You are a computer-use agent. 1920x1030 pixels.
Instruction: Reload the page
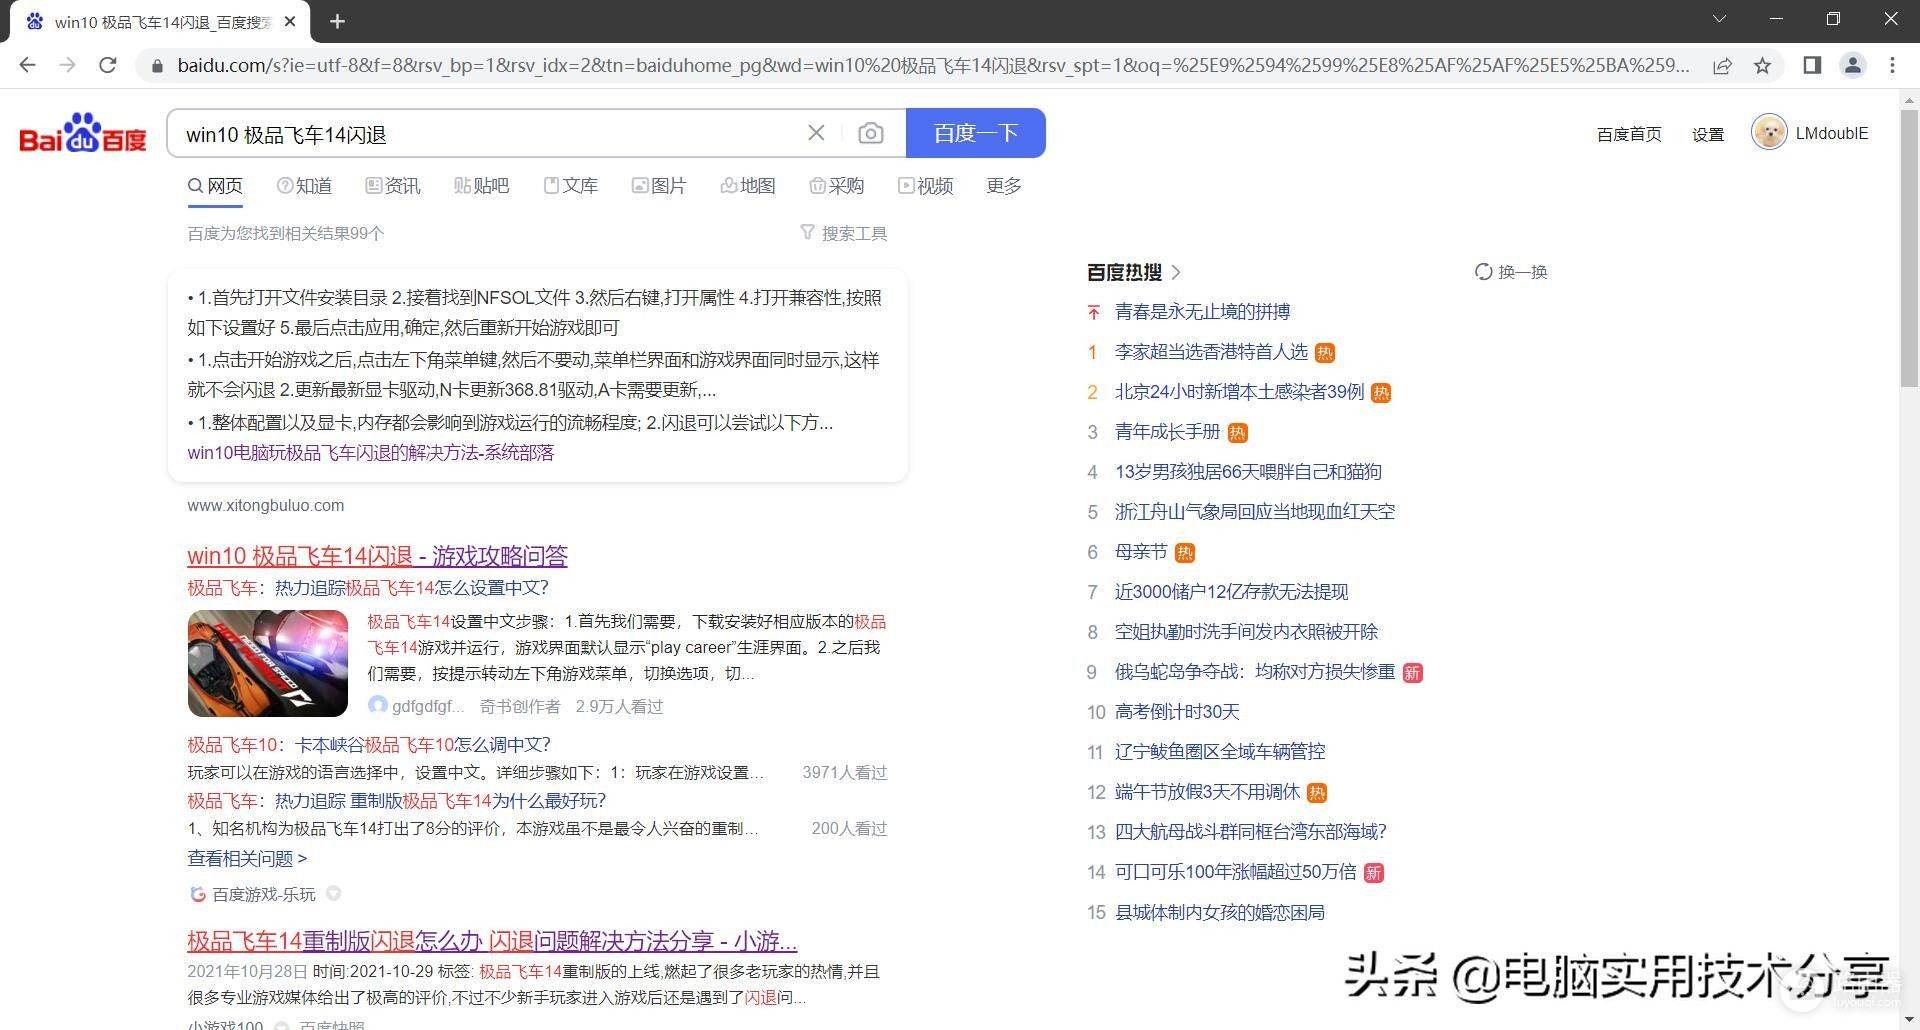click(108, 66)
